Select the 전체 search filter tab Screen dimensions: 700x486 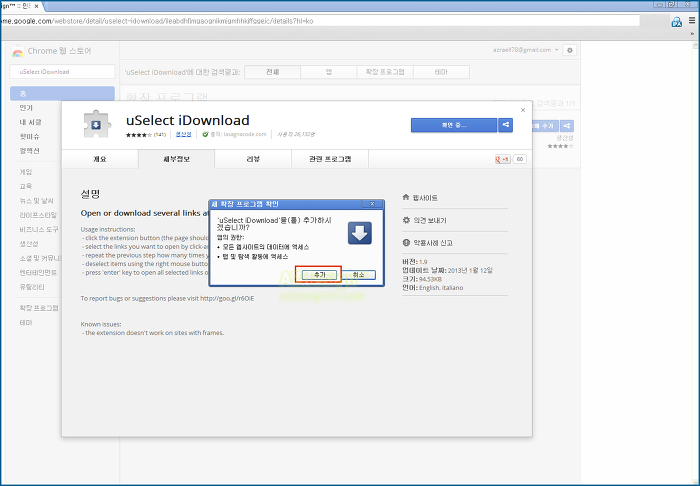pyautogui.click(x=272, y=72)
